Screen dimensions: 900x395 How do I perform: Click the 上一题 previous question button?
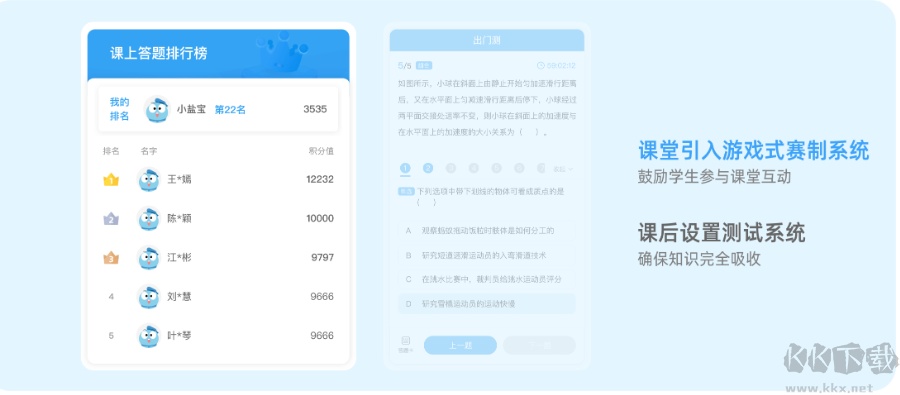[x=460, y=345]
